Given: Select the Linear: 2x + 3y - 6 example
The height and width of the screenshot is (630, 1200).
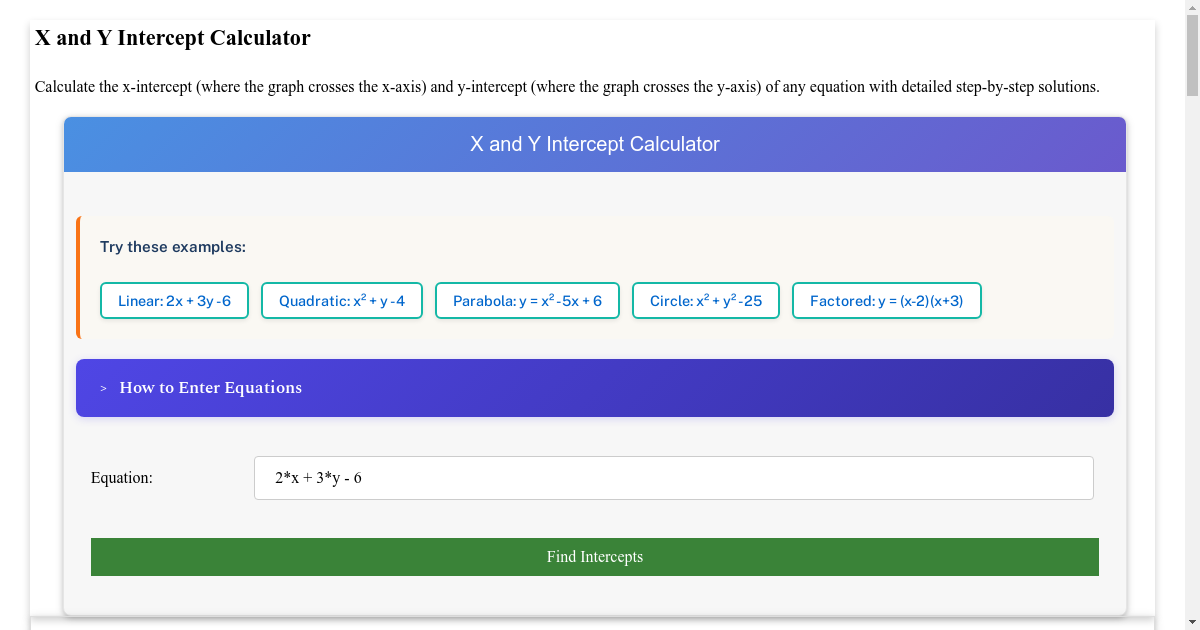Looking at the screenshot, I should coord(174,300).
